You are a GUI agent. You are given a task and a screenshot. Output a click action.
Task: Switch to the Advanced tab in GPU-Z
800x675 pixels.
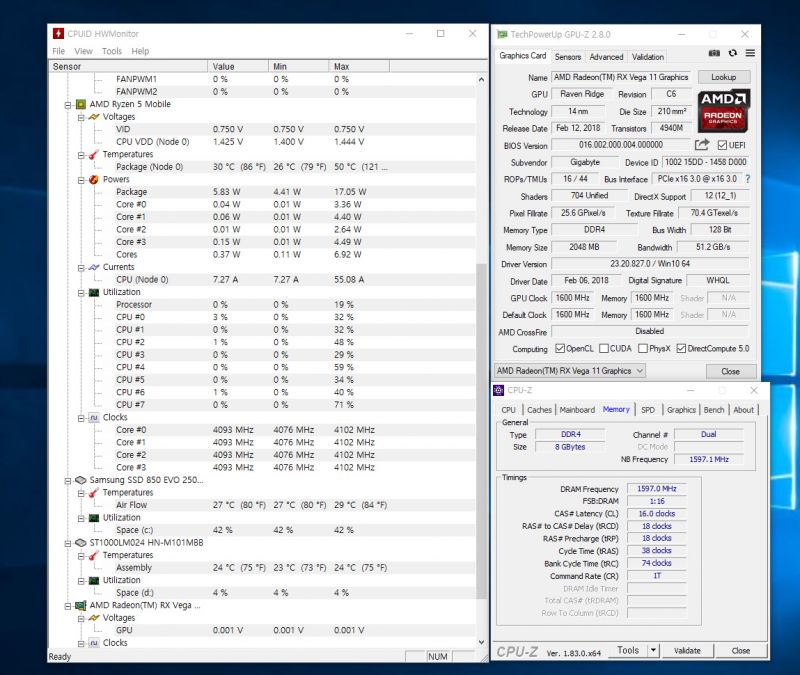pos(606,57)
